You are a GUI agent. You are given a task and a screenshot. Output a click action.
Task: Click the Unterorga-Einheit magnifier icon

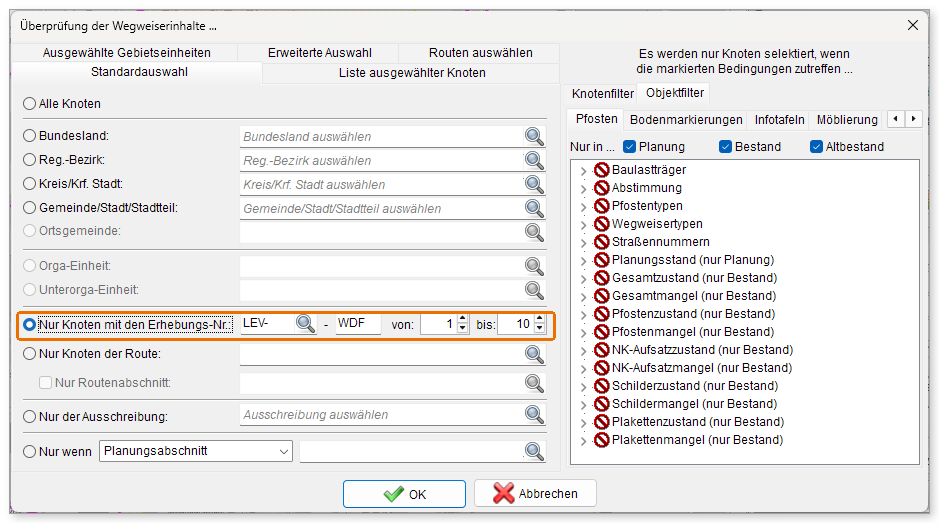[x=534, y=290]
